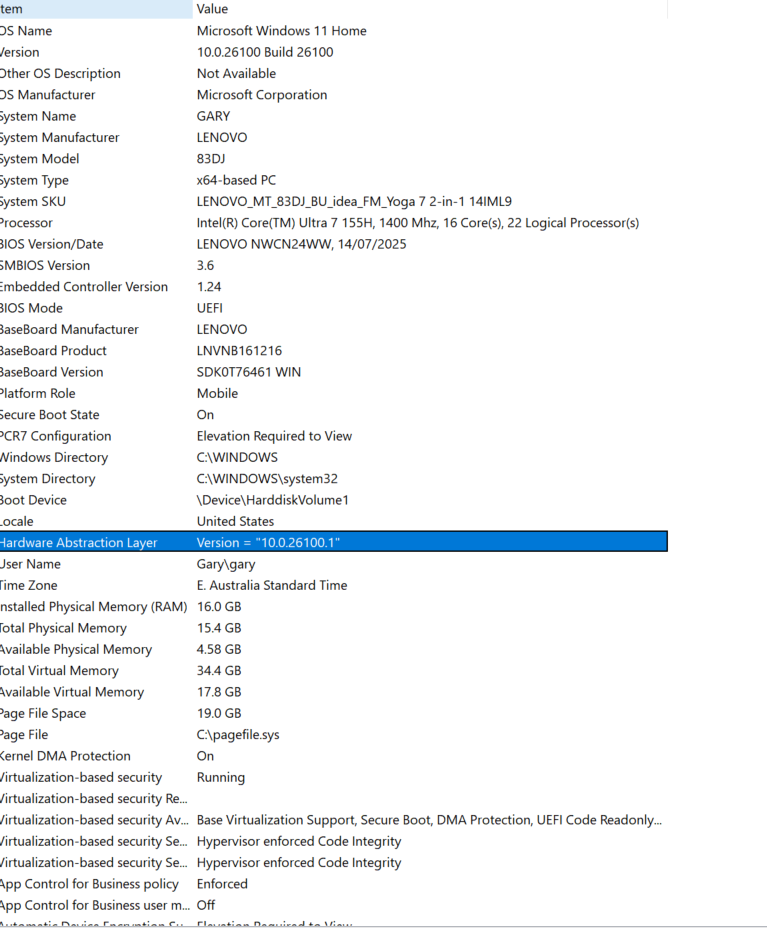
Task: Select Installed Physical Memory (RAM) row
Action: [334, 606]
